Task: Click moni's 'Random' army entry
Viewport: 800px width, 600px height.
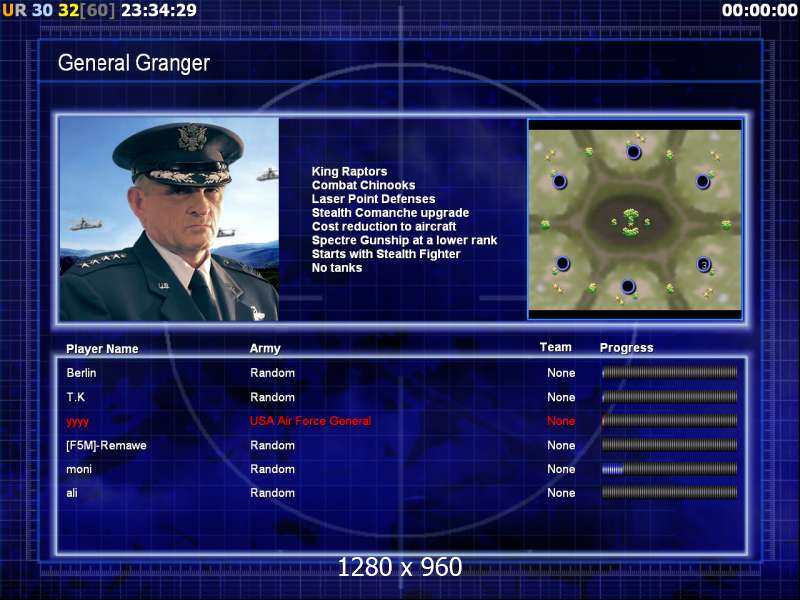Action: 272,469
